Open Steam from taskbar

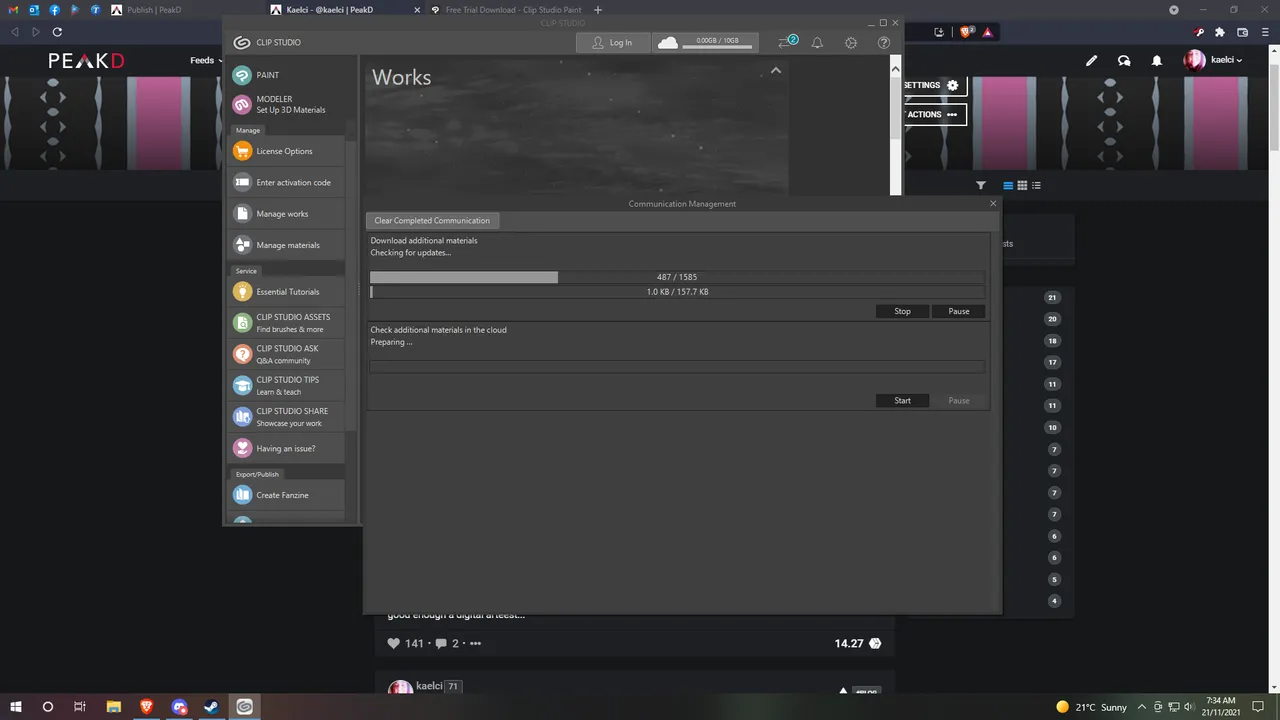pyautogui.click(x=212, y=707)
